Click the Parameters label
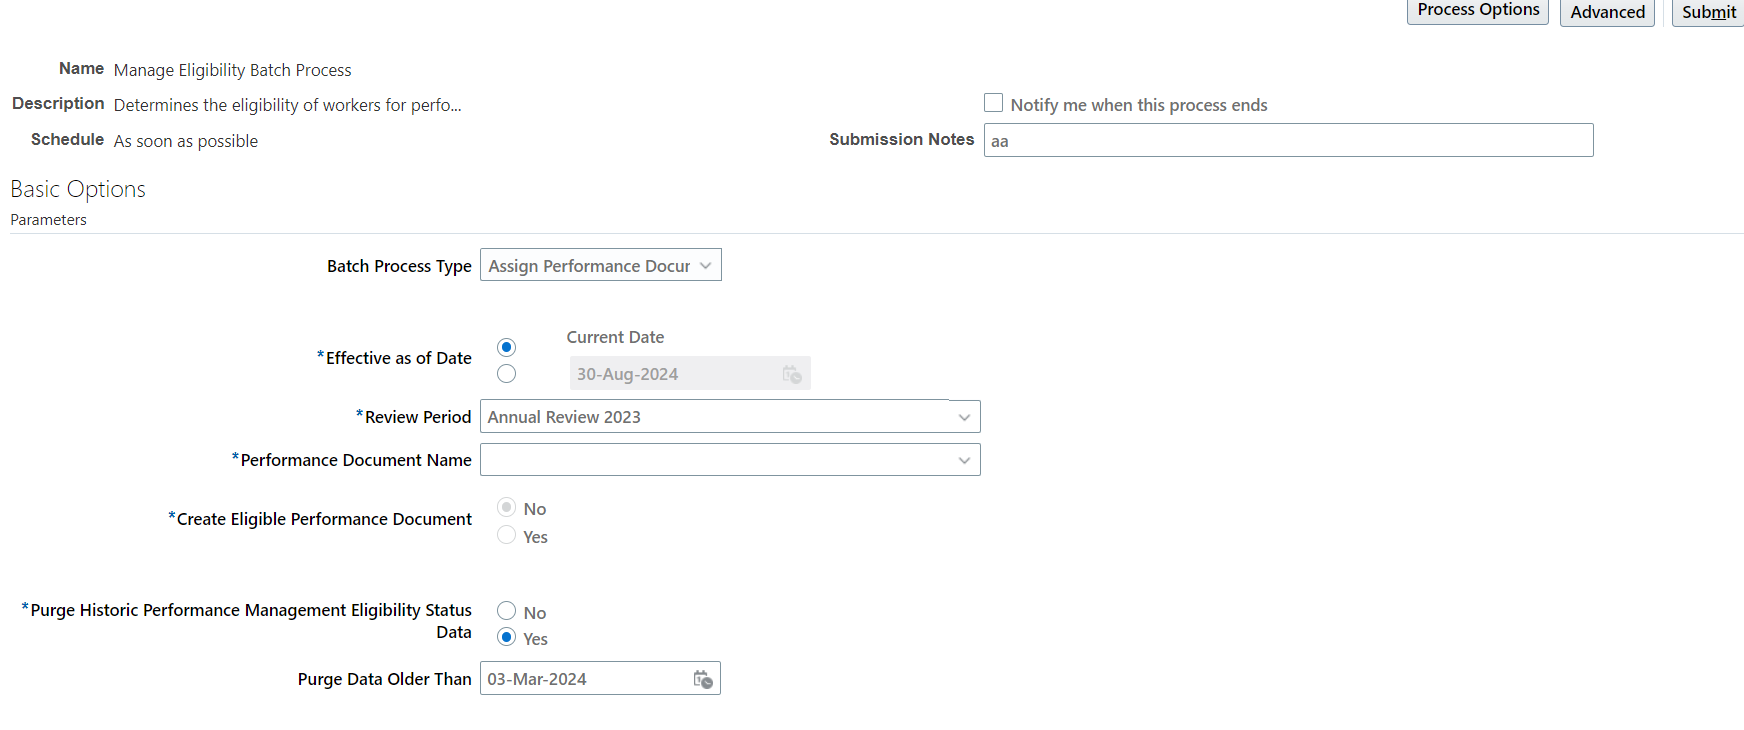This screenshot has height=730, width=1744. click(x=49, y=220)
